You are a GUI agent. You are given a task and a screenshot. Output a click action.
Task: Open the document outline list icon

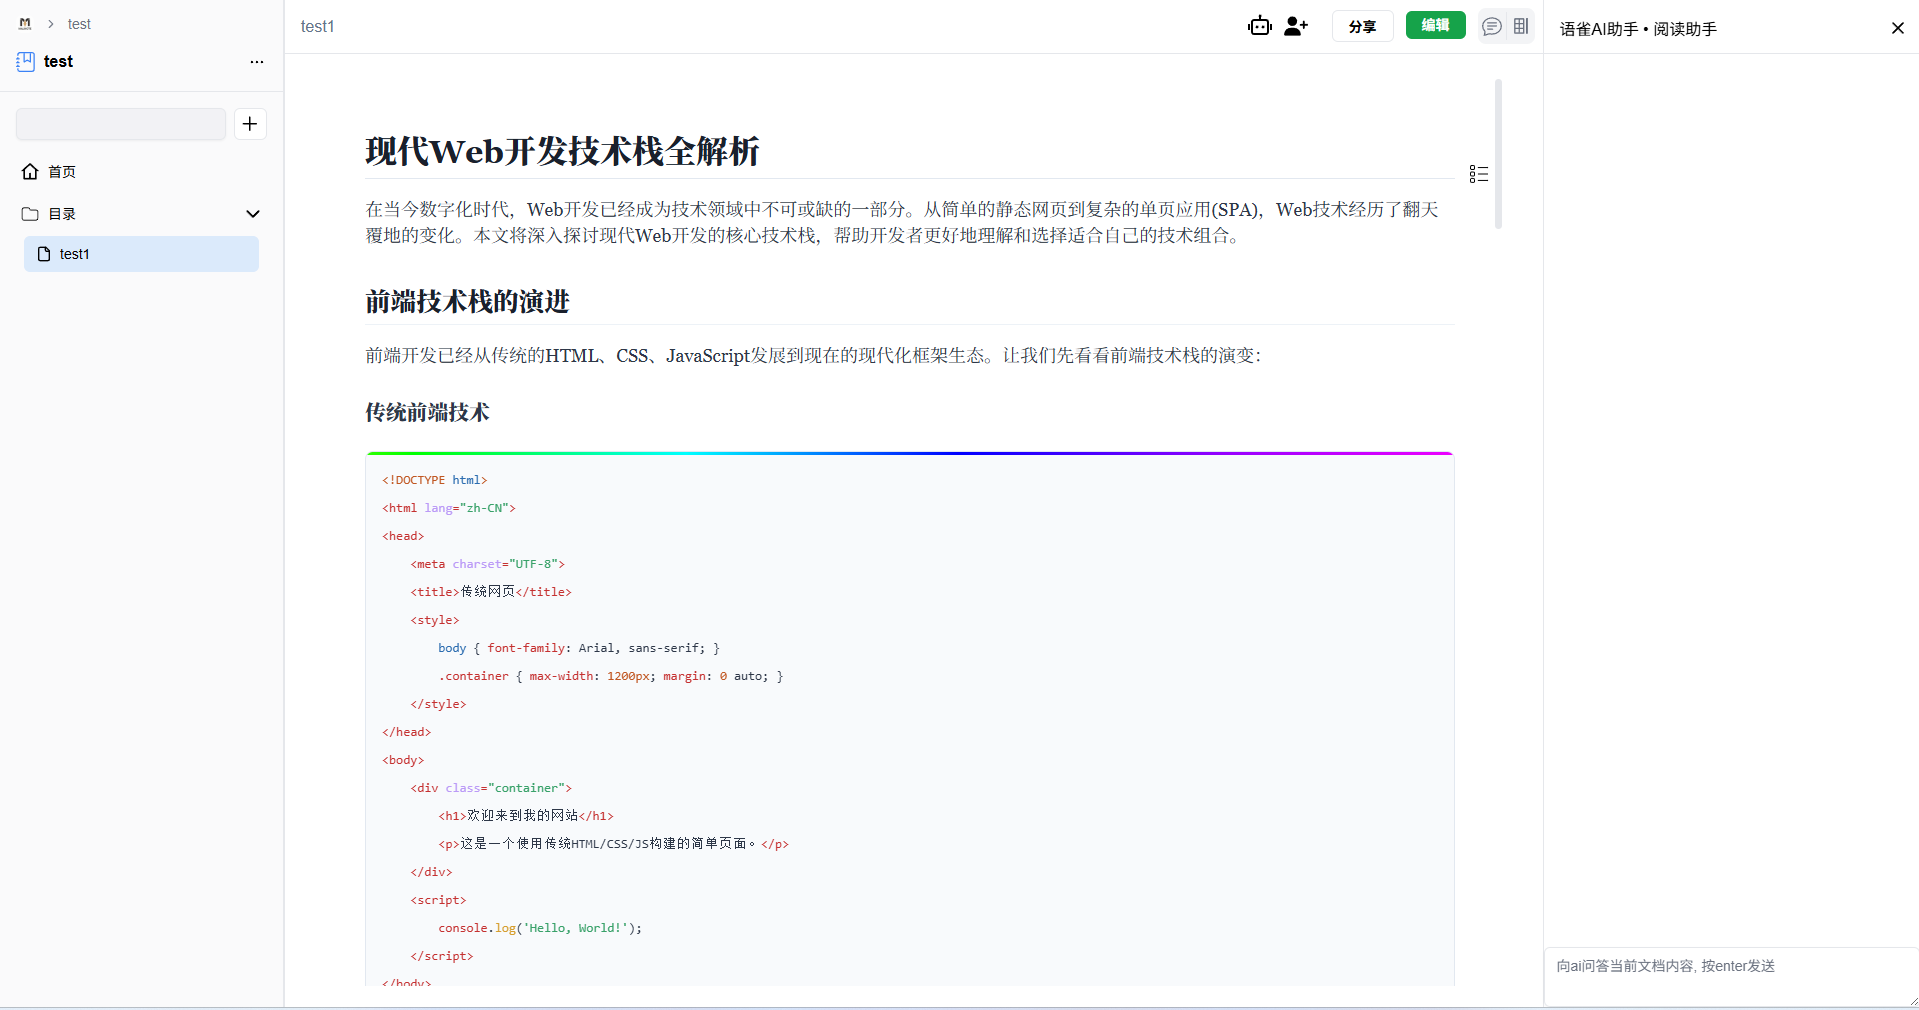click(x=1479, y=174)
